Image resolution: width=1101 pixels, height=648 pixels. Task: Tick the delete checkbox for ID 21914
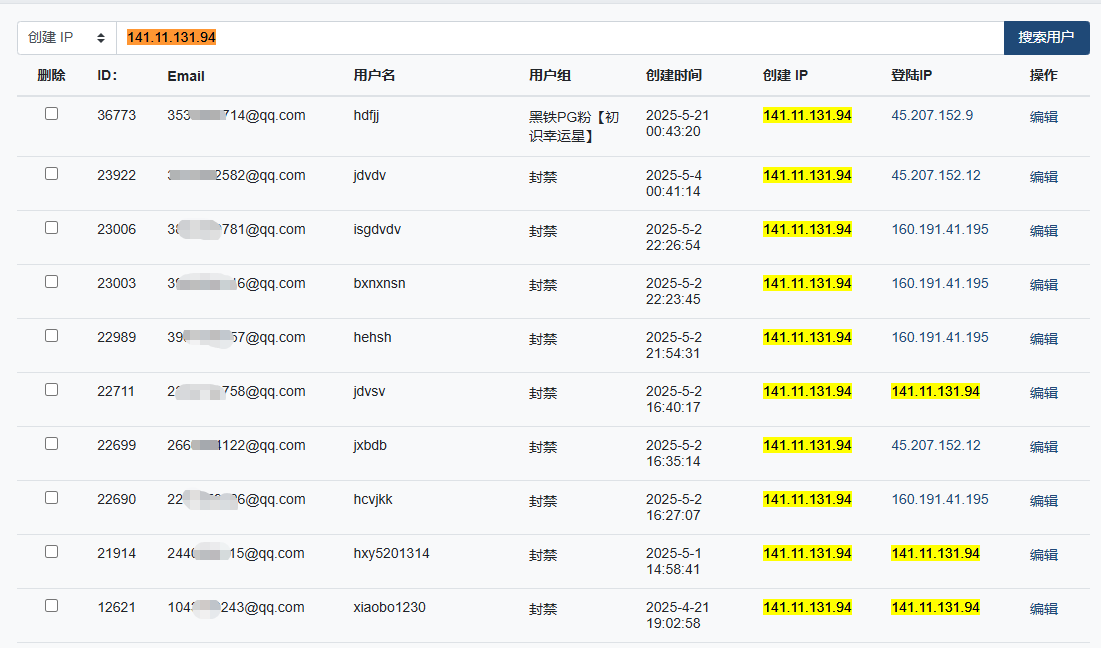coord(51,552)
